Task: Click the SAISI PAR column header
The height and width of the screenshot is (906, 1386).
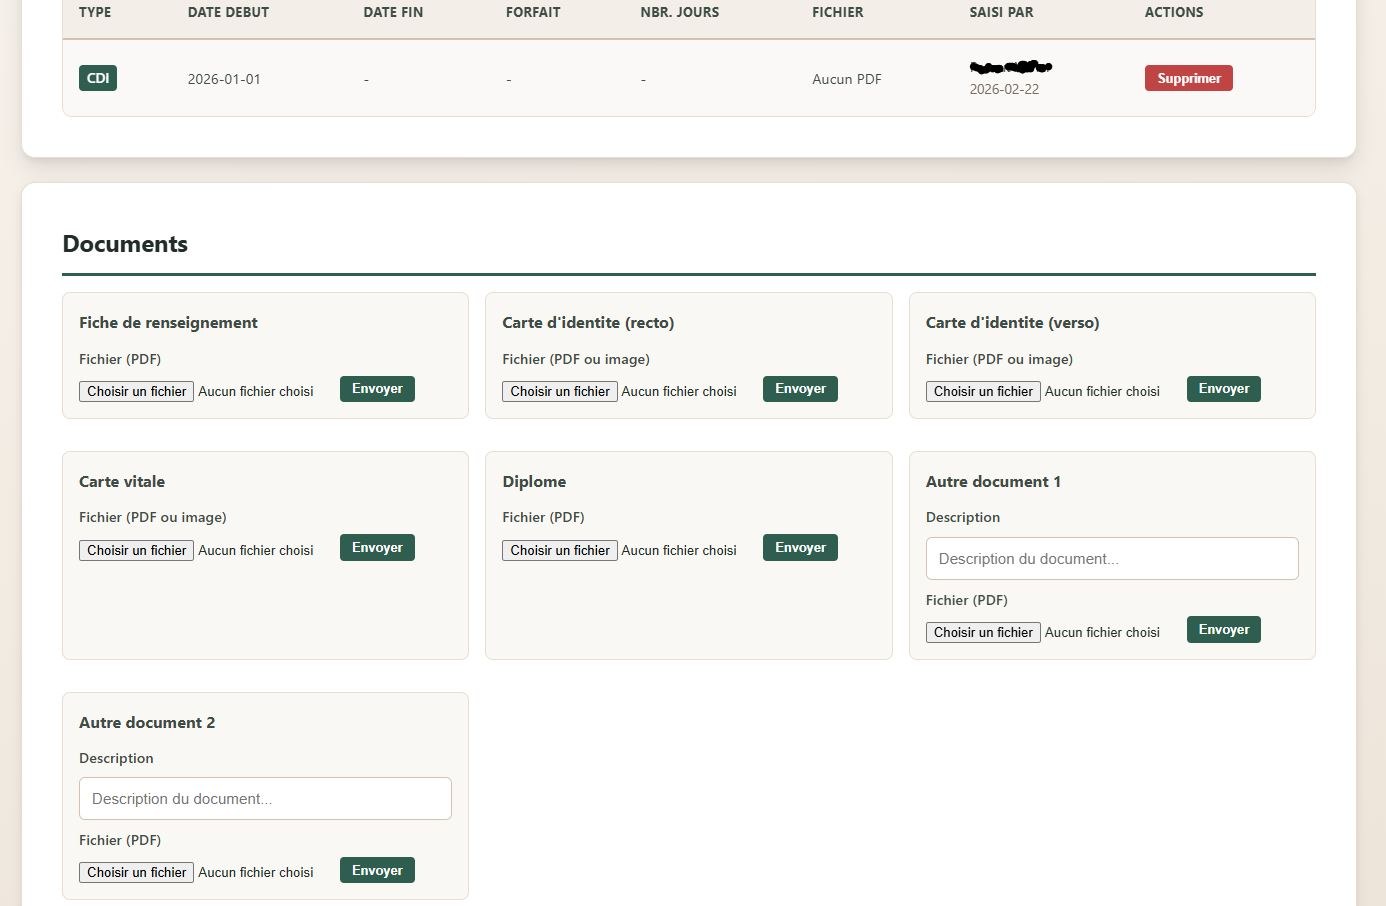Action: pyautogui.click(x=1001, y=12)
